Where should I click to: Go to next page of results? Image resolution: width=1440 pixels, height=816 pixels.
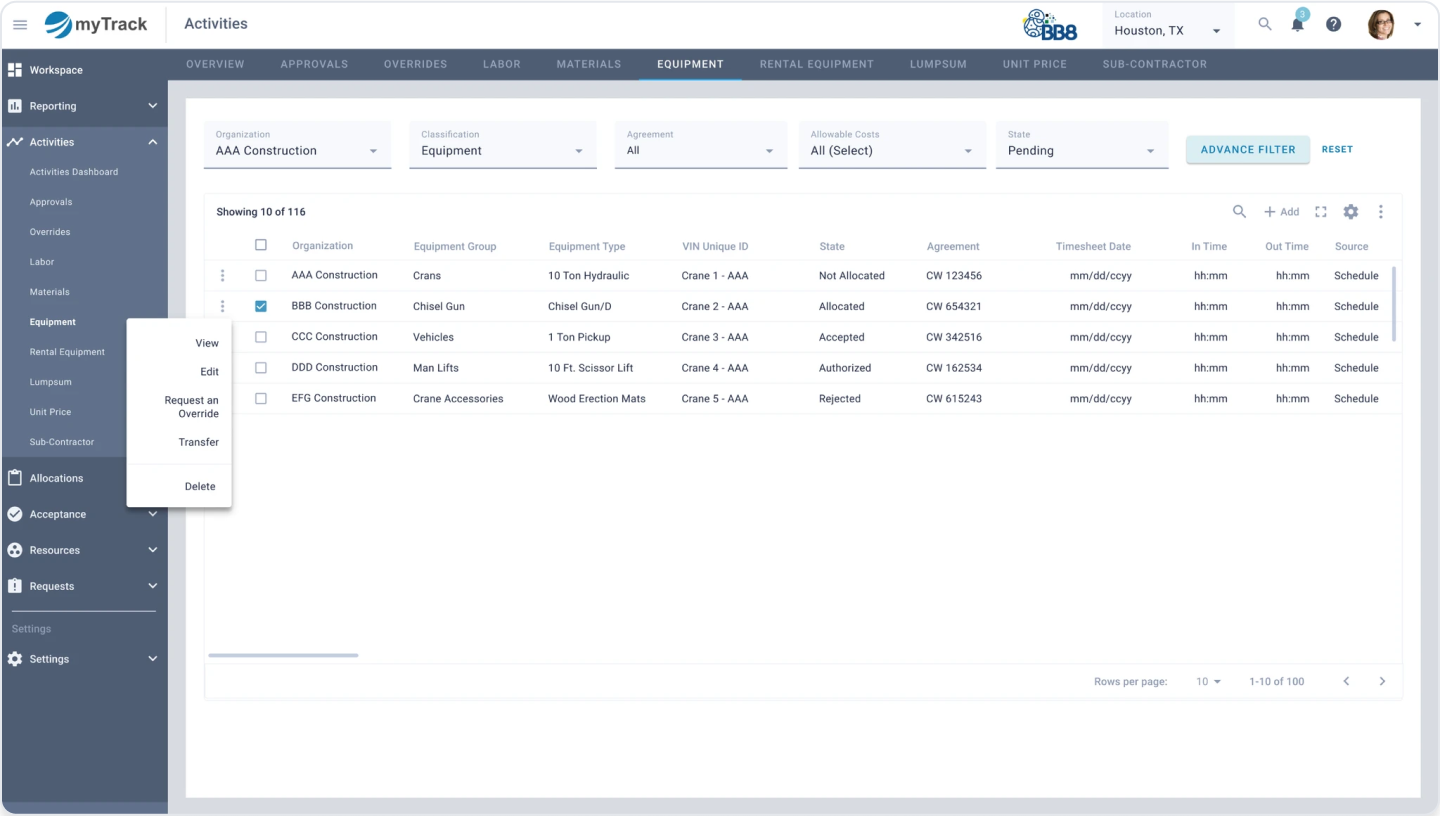coord(1382,681)
